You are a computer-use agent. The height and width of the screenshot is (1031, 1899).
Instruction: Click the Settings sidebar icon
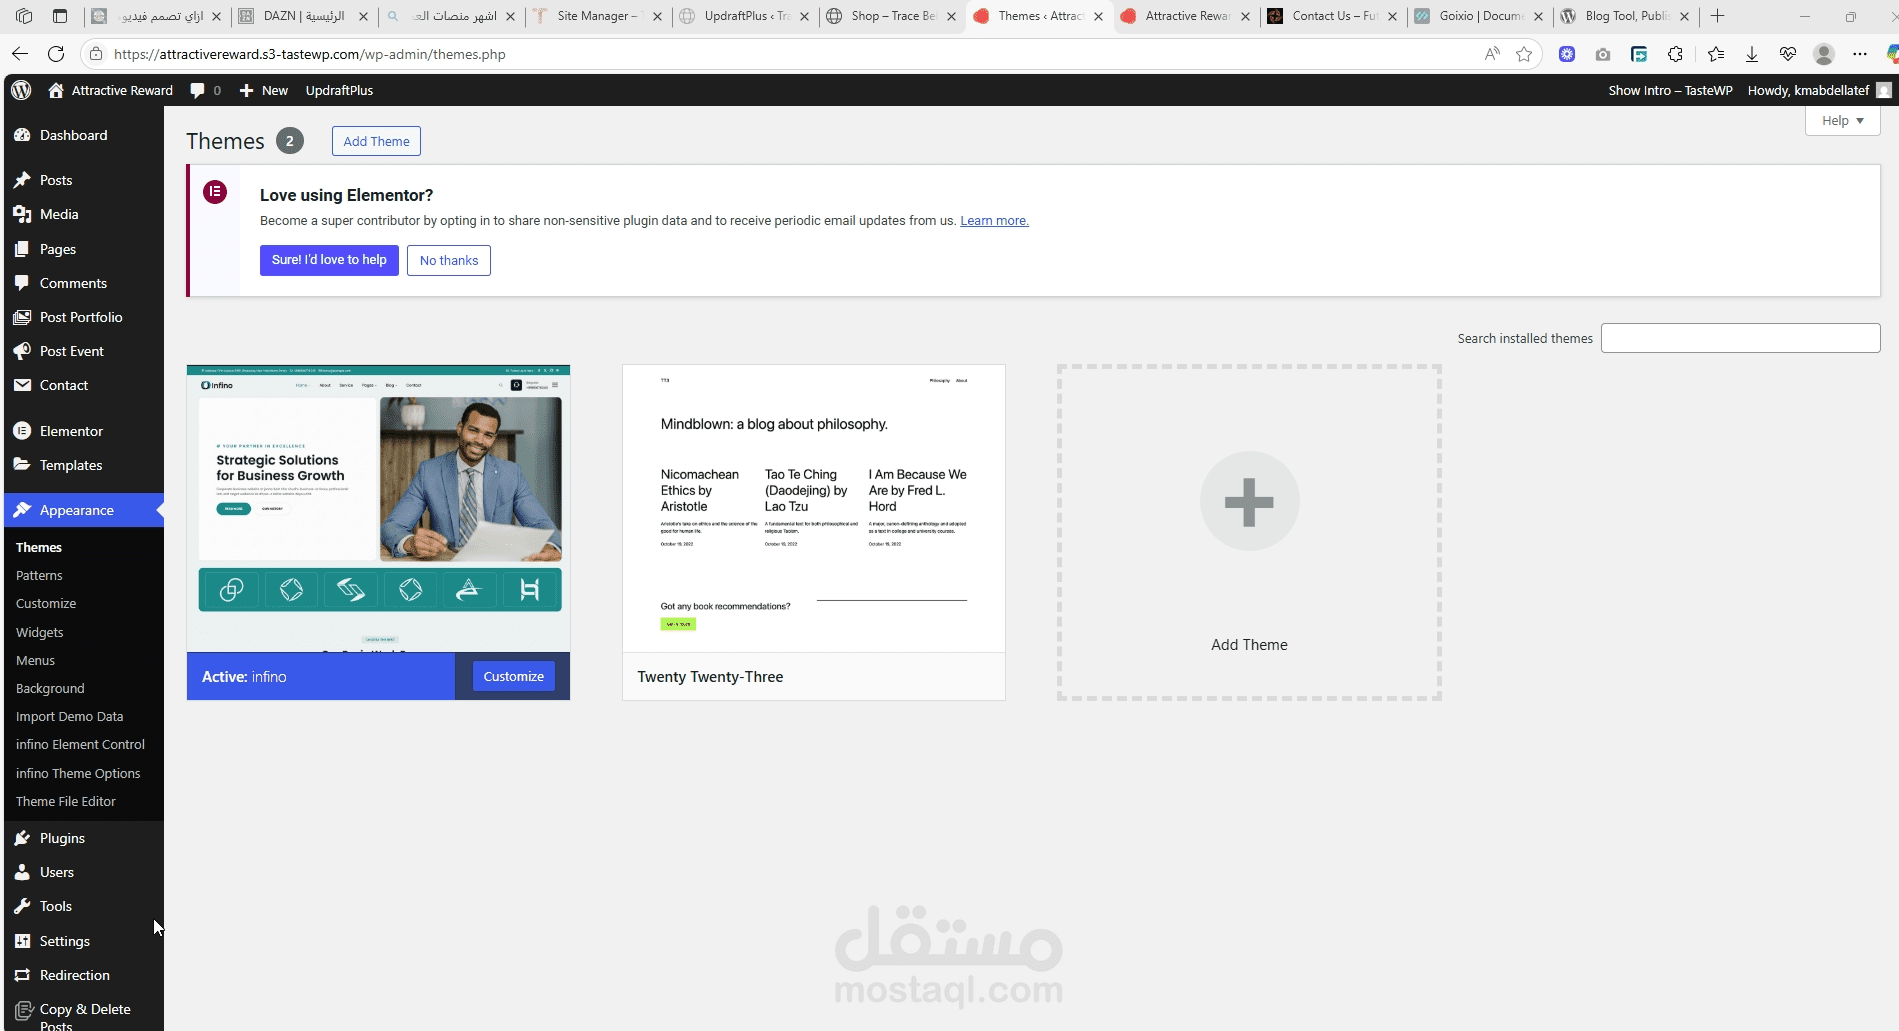click(22, 941)
